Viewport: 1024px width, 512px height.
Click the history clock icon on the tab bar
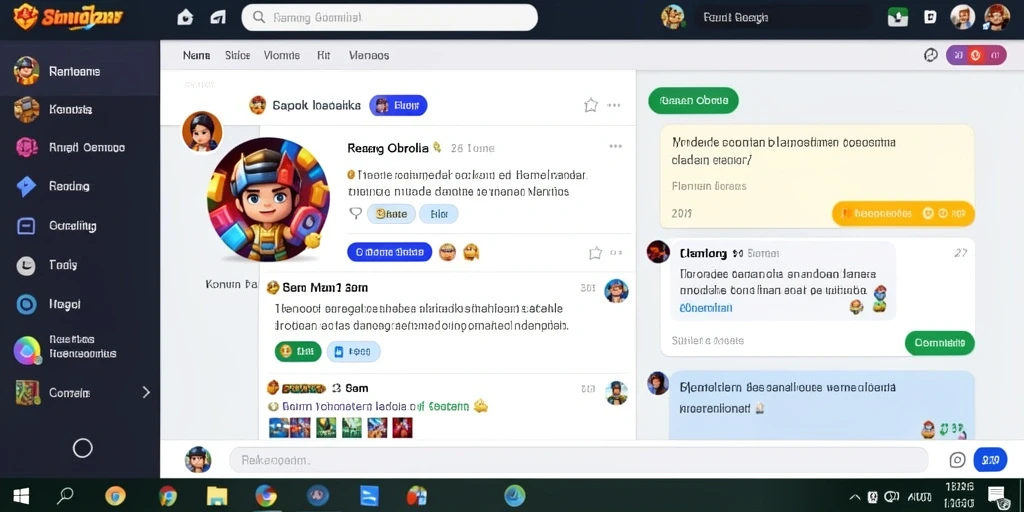(x=931, y=56)
